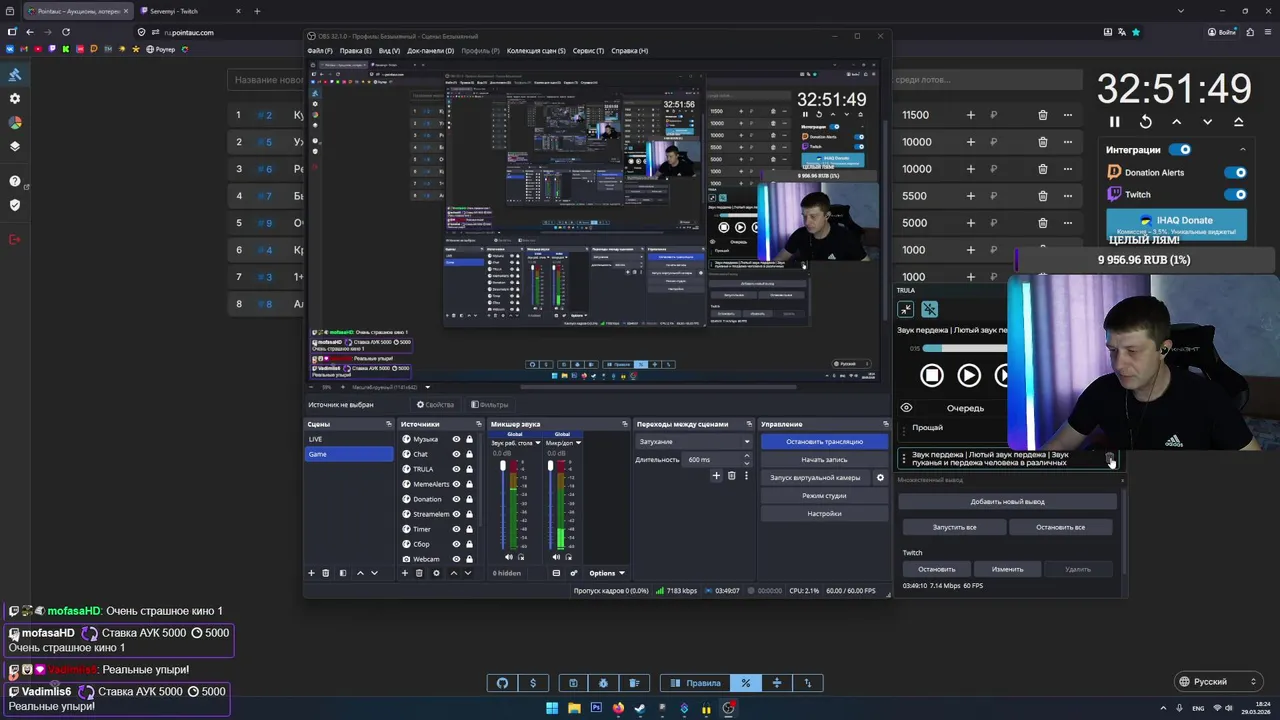Subtract time with the timer down arrow
The width and height of the screenshot is (1280, 720).
(x=1207, y=122)
